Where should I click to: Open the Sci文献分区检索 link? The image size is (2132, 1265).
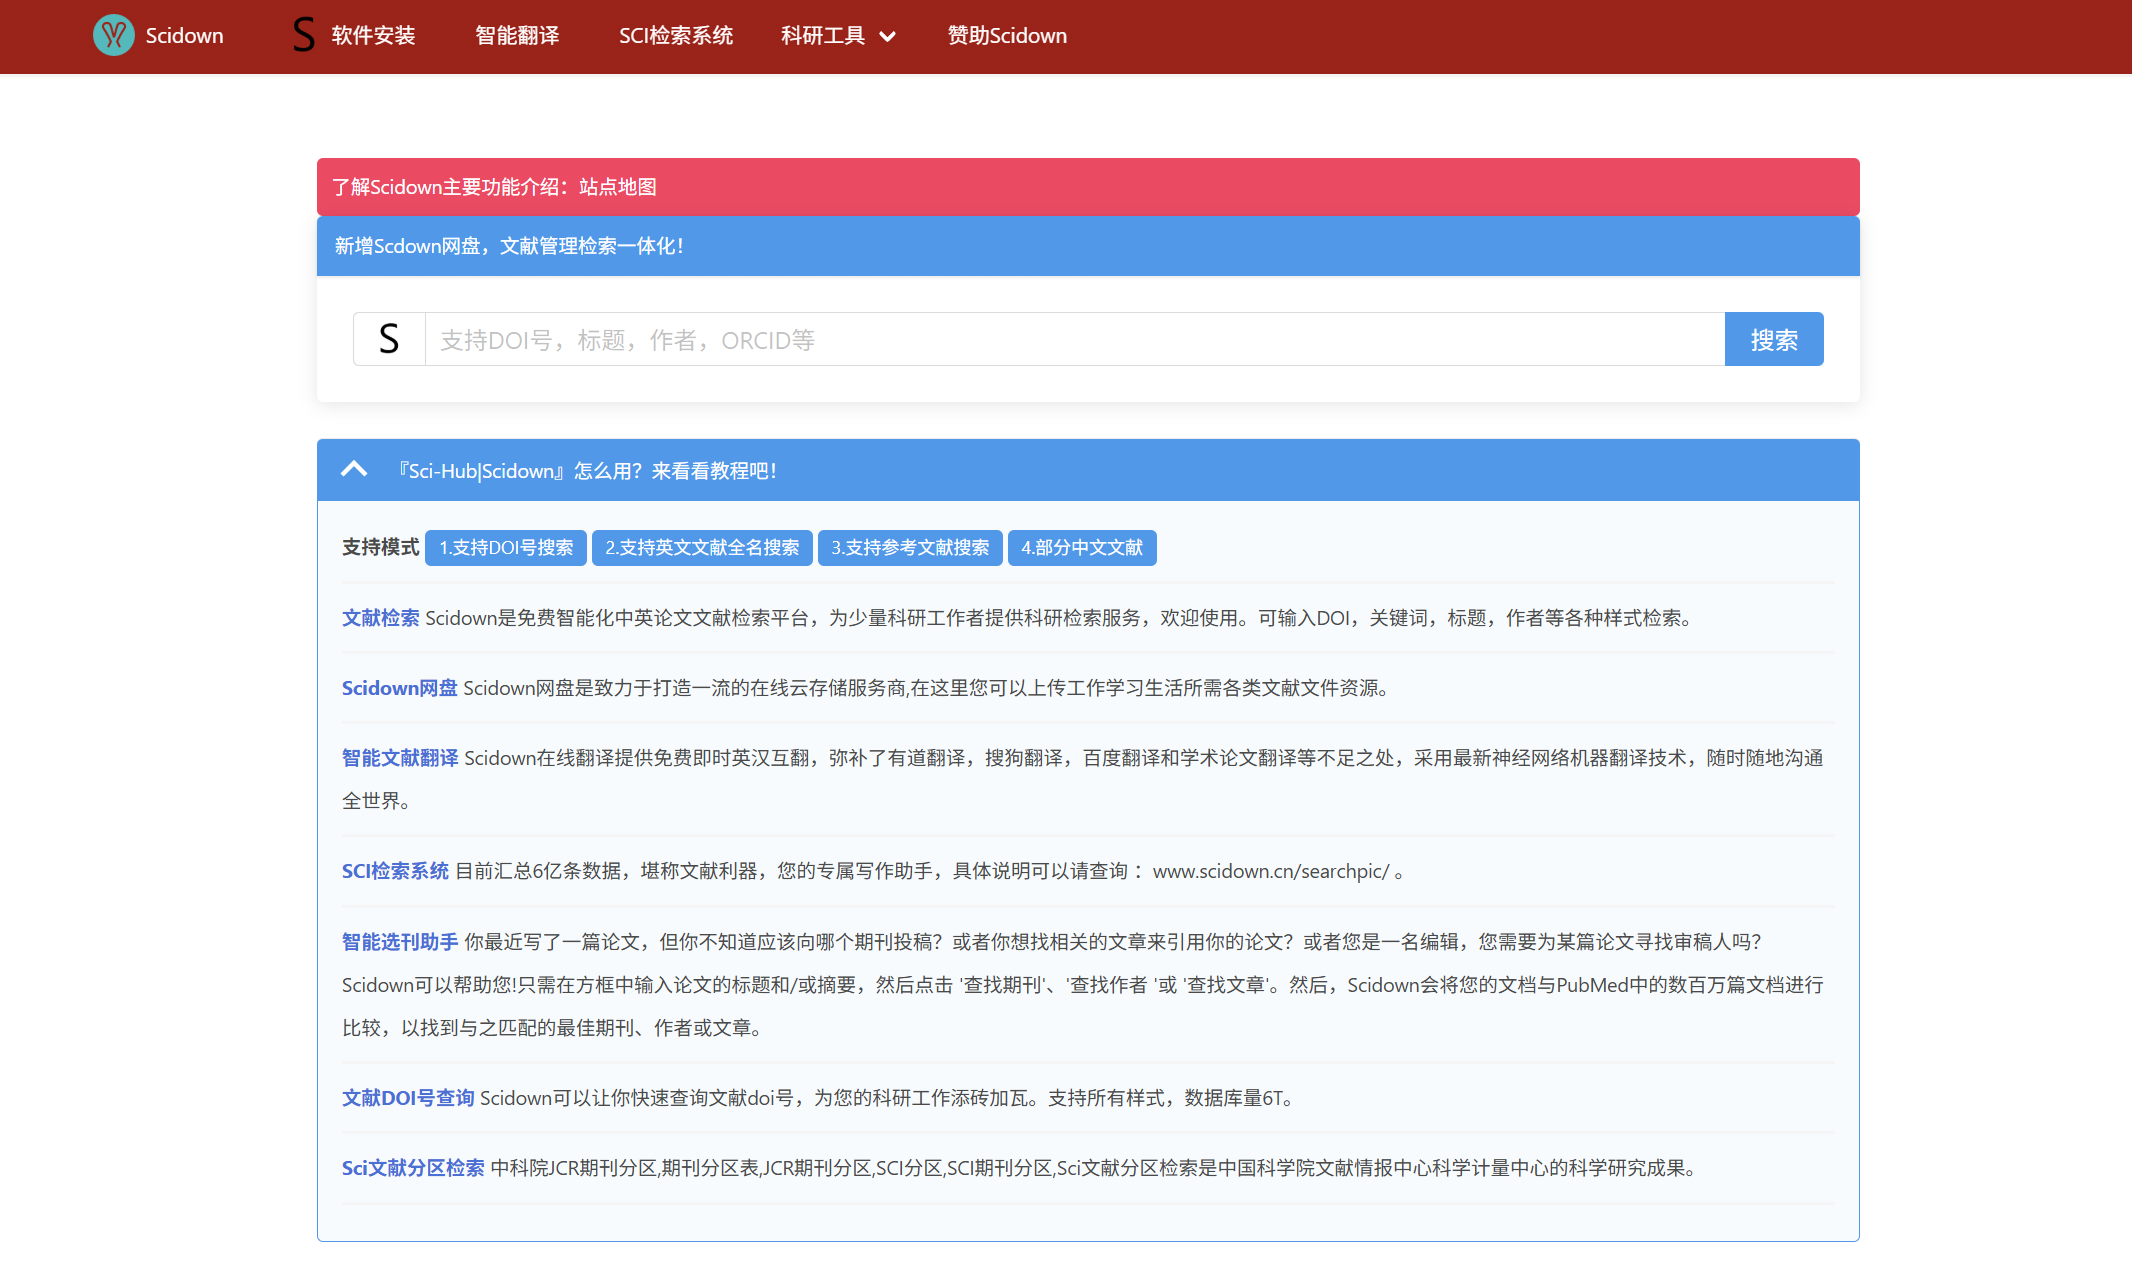(x=412, y=1168)
